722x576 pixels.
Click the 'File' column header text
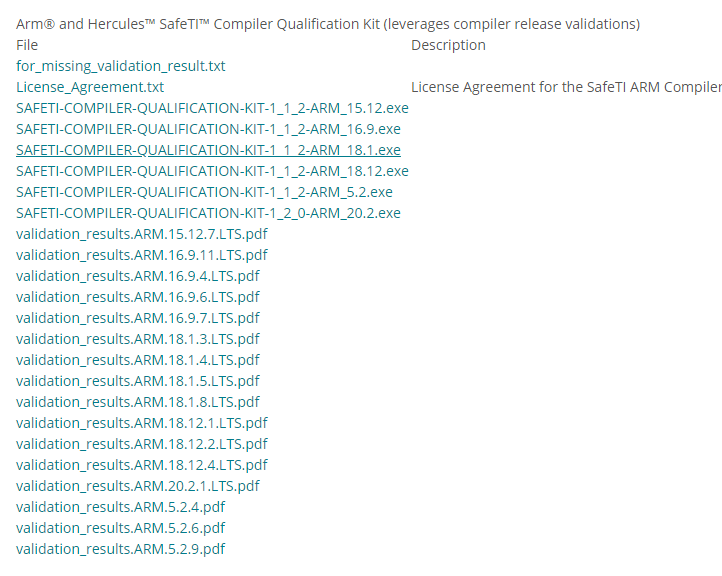point(27,45)
